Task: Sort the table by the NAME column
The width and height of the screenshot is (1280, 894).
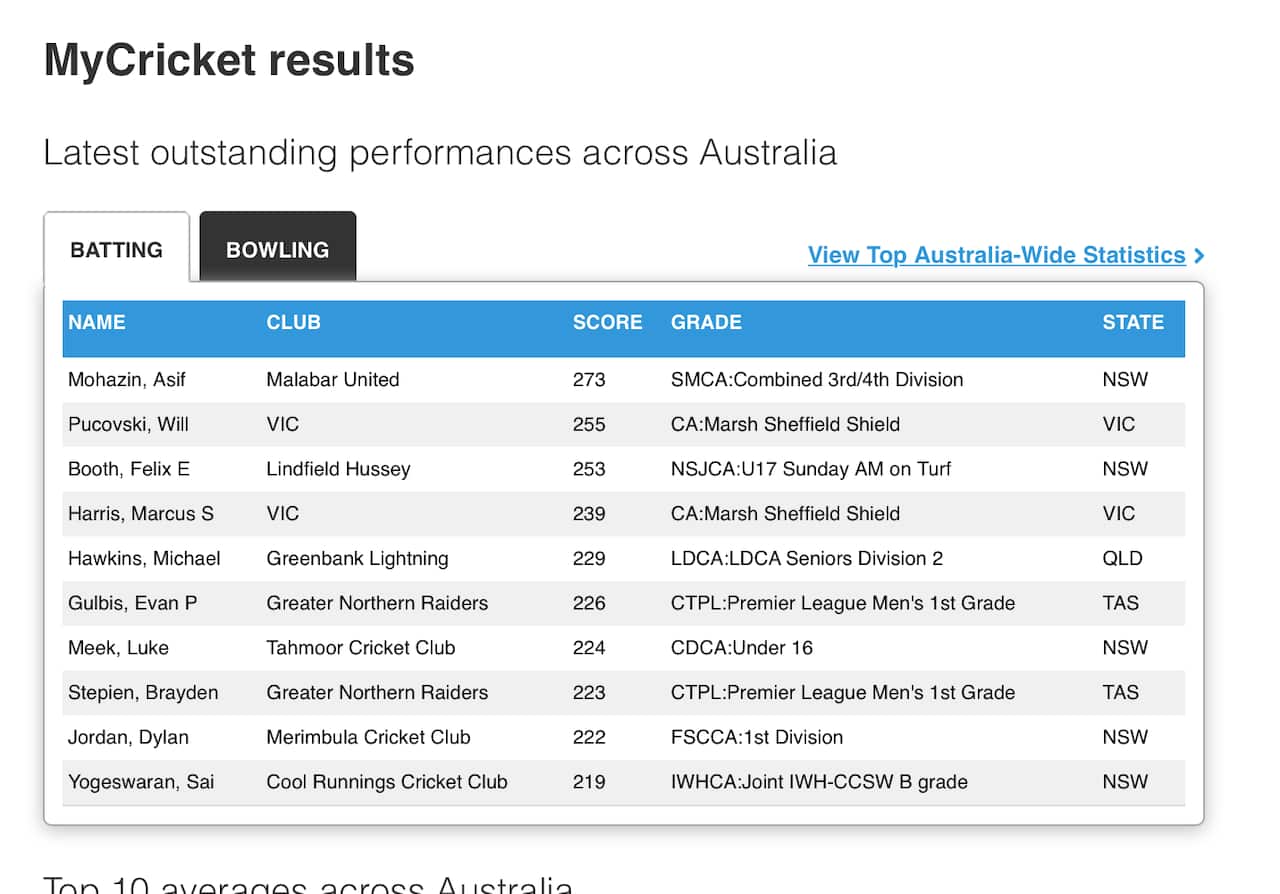Action: point(96,322)
